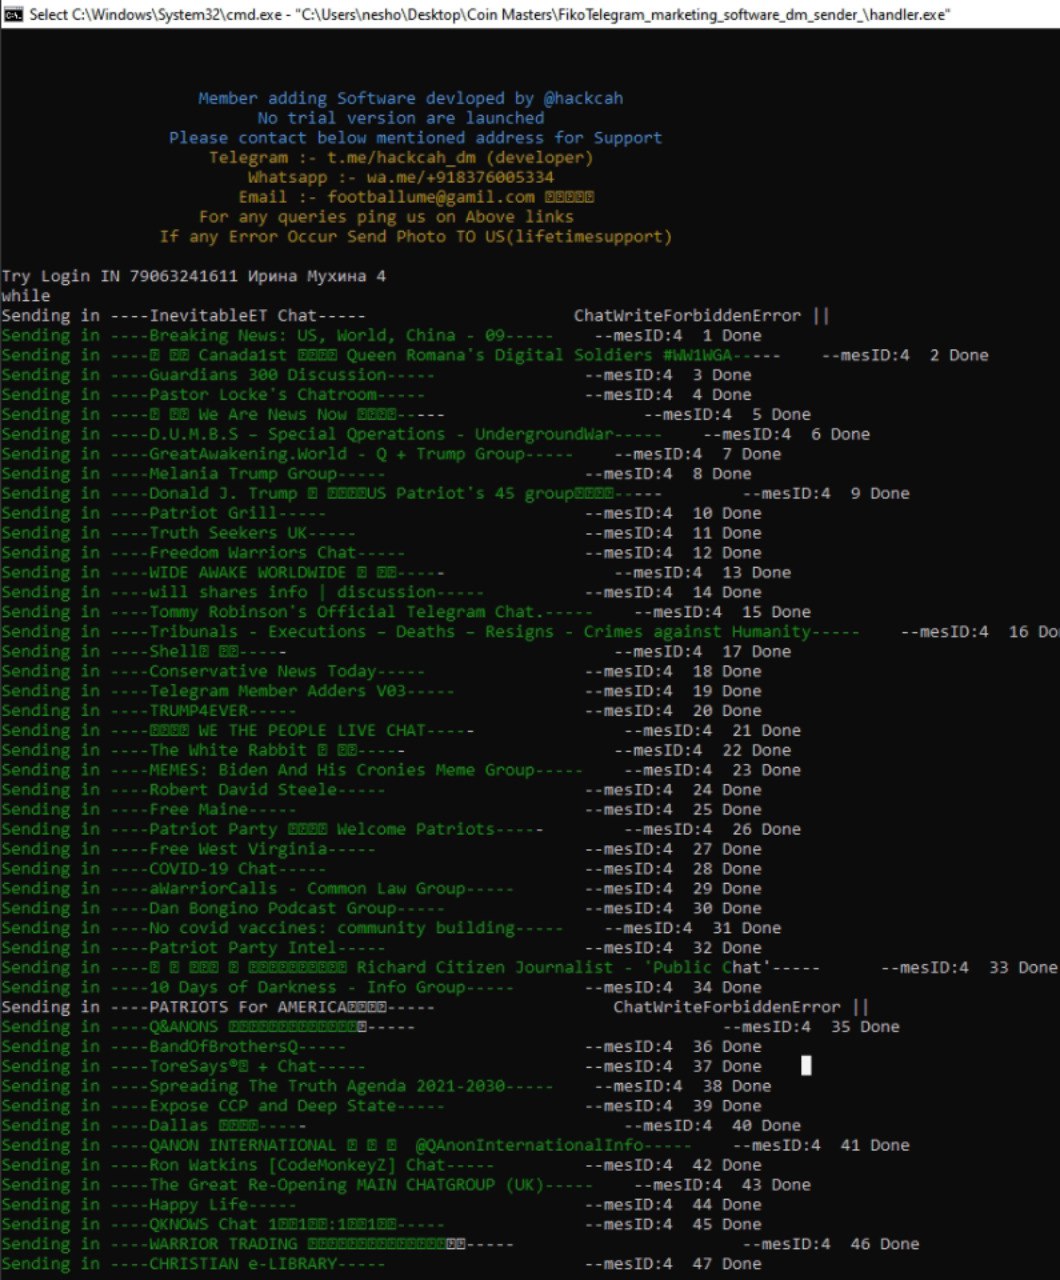Click 'aWarriorCalls - Common Law Group' line
The image size is (1060, 1280).
[x=381, y=889]
